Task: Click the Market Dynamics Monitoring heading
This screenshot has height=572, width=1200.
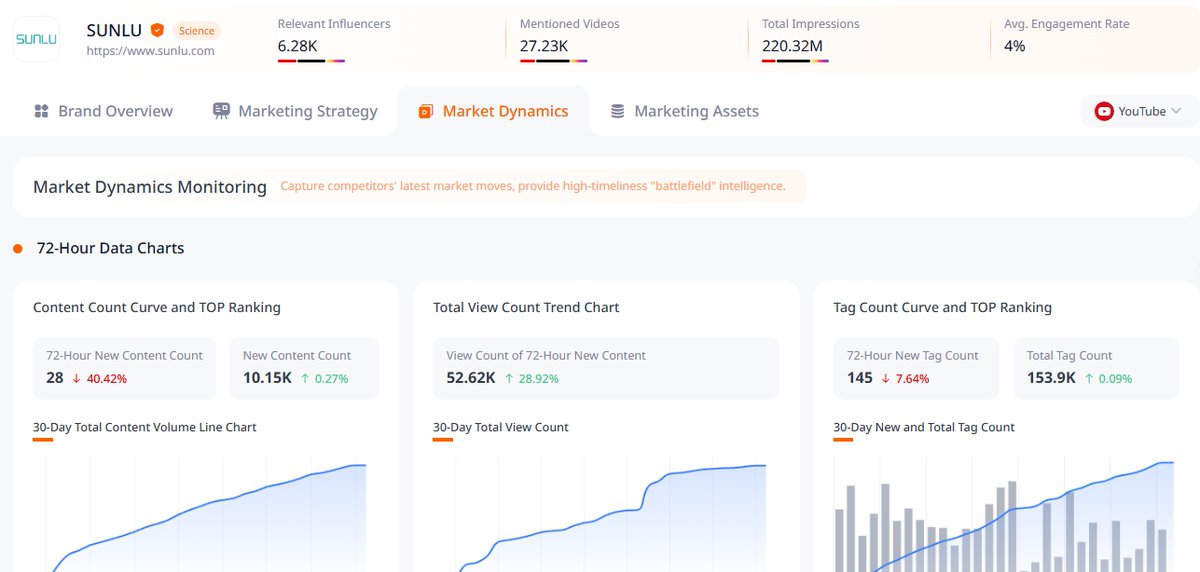Action: pos(150,187)
